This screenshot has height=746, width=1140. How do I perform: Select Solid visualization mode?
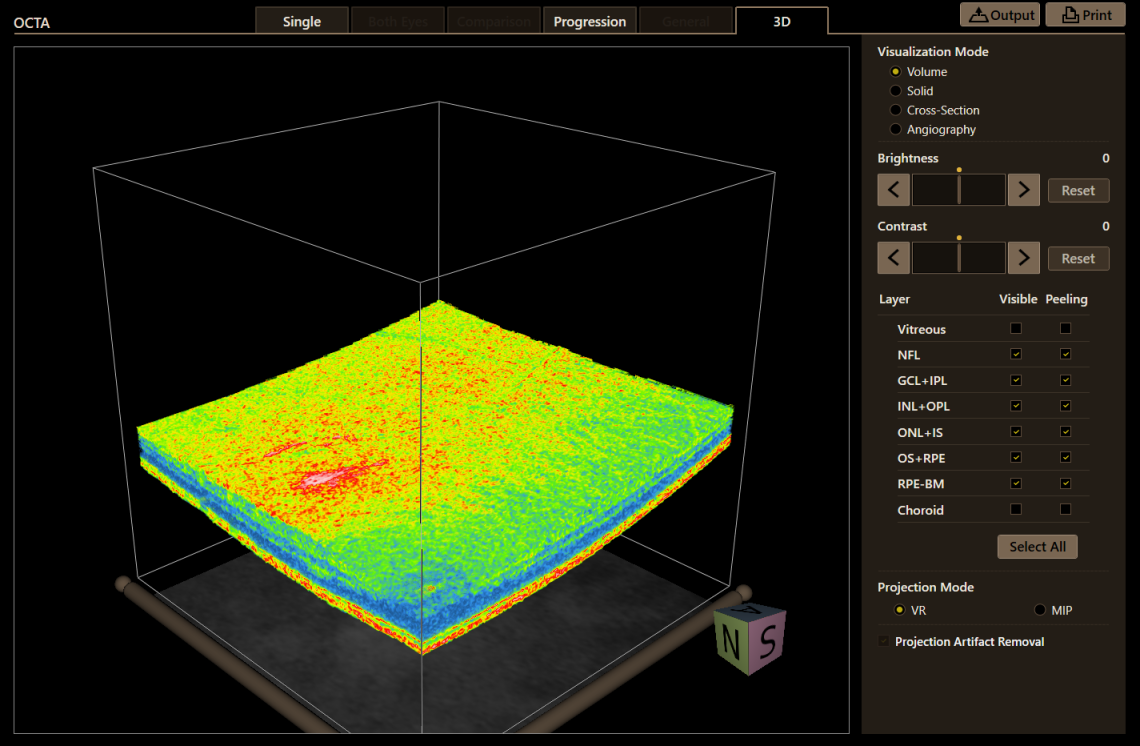[896, 91]
